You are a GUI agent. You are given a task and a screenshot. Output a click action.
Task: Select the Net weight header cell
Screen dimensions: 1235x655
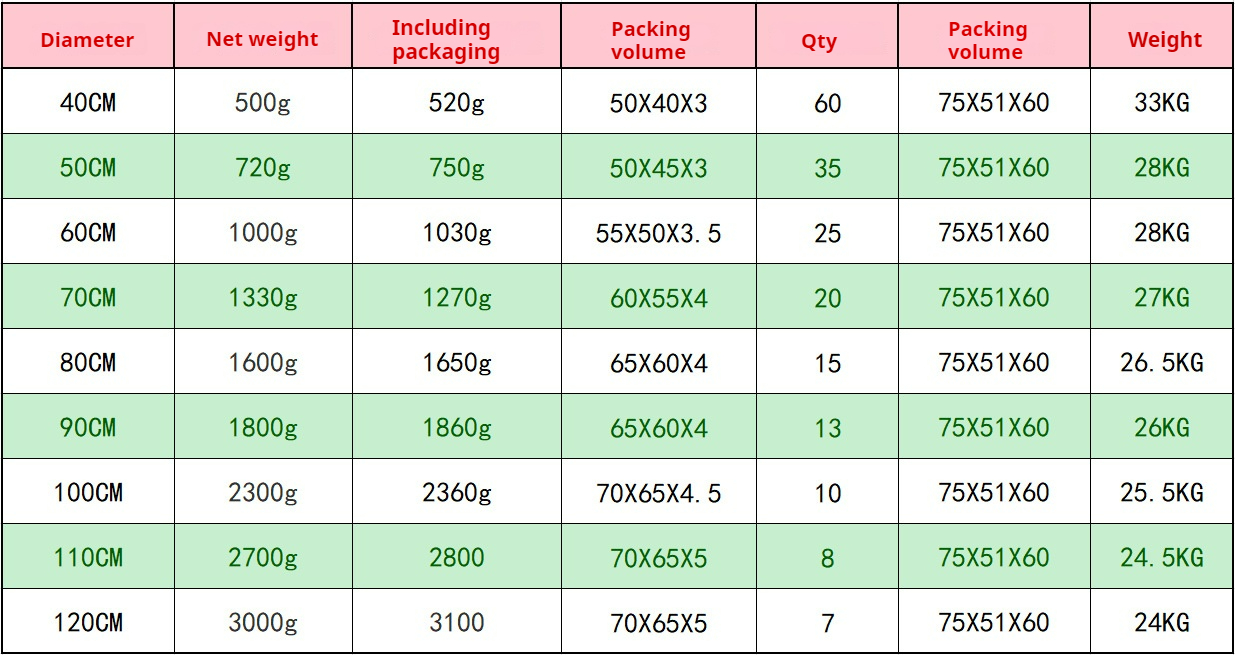[262, 40]
